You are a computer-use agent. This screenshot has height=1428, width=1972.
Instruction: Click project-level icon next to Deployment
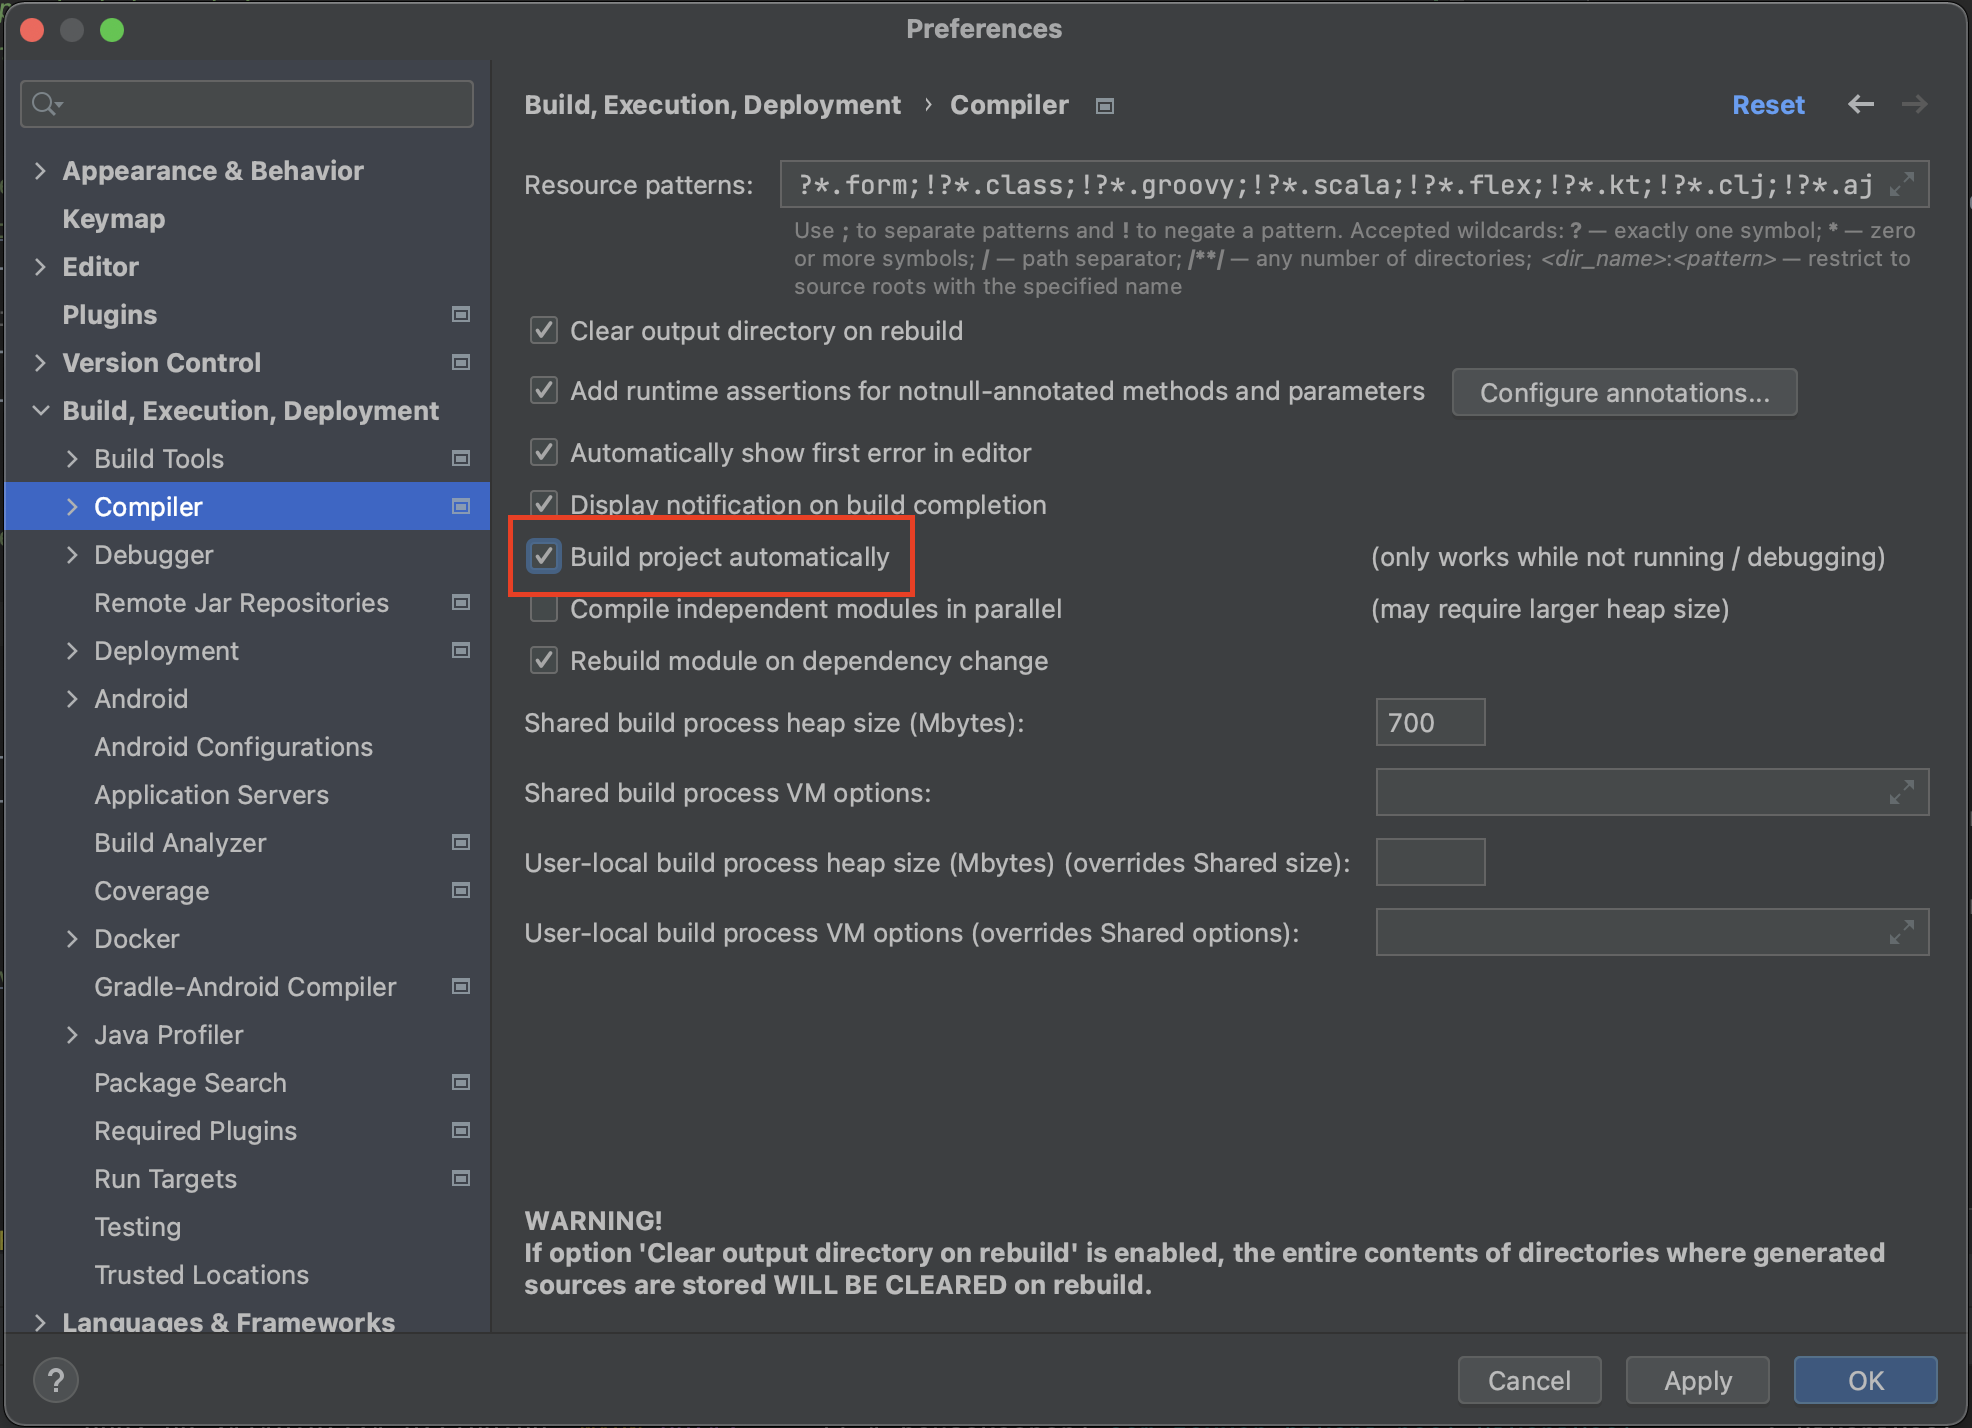point(461,650)
